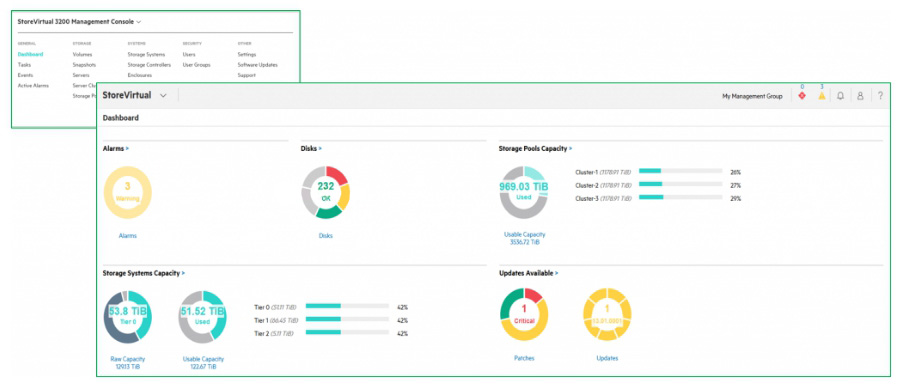This screenshot has height=389, width=904.
Task: Expand the Storage Pools Capacity arrow
Action: pyautogui.click(x=571, y=149)
